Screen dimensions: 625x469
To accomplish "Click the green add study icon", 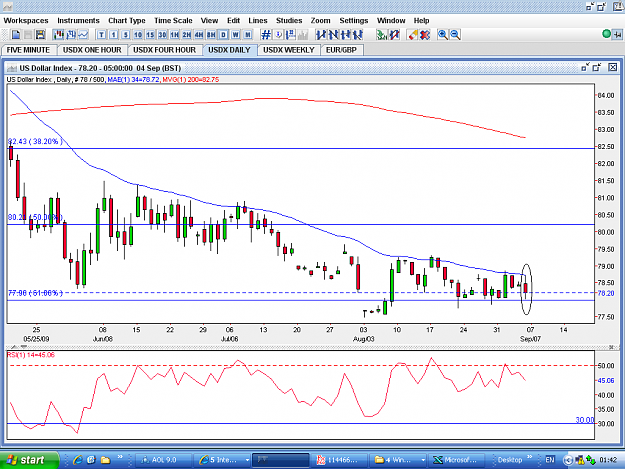I will coord(382,35).
